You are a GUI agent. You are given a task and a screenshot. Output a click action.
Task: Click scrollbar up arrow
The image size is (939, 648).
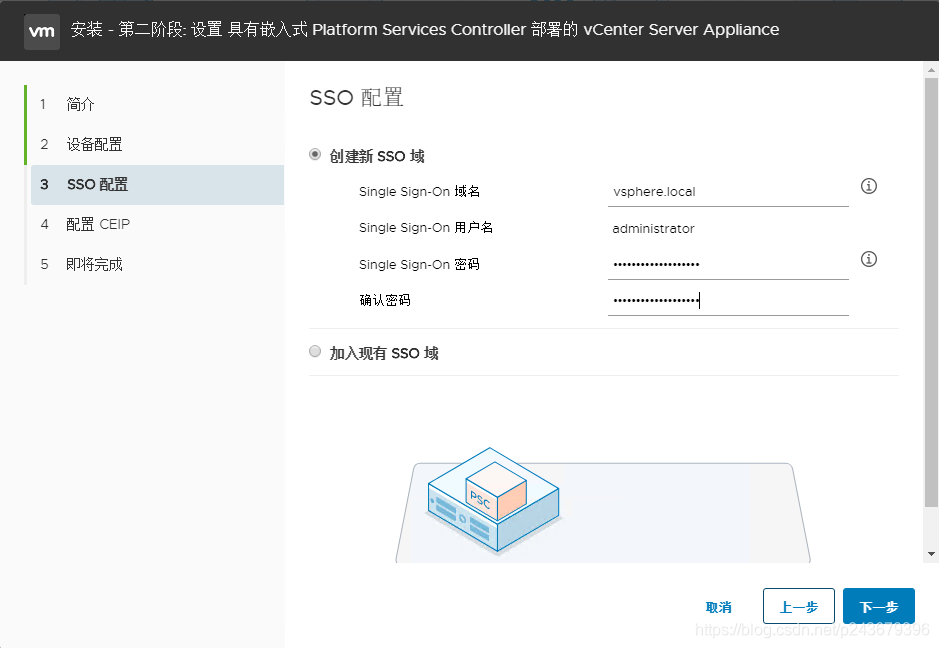[931, 70]
